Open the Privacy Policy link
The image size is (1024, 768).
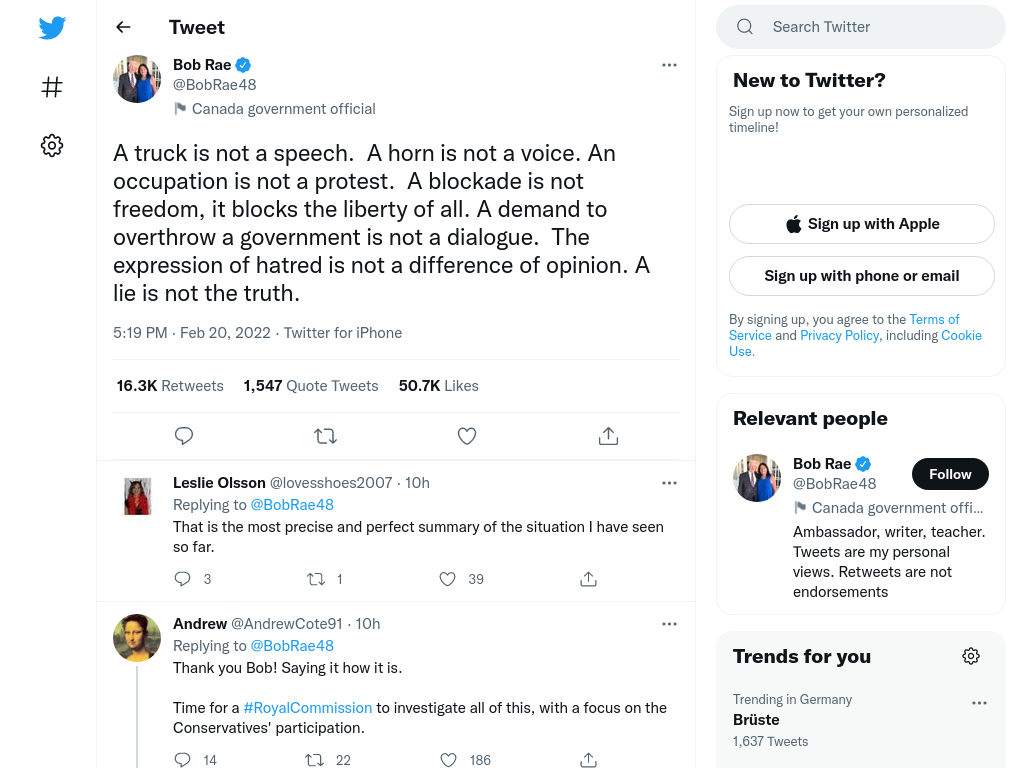tap(839, 335)
